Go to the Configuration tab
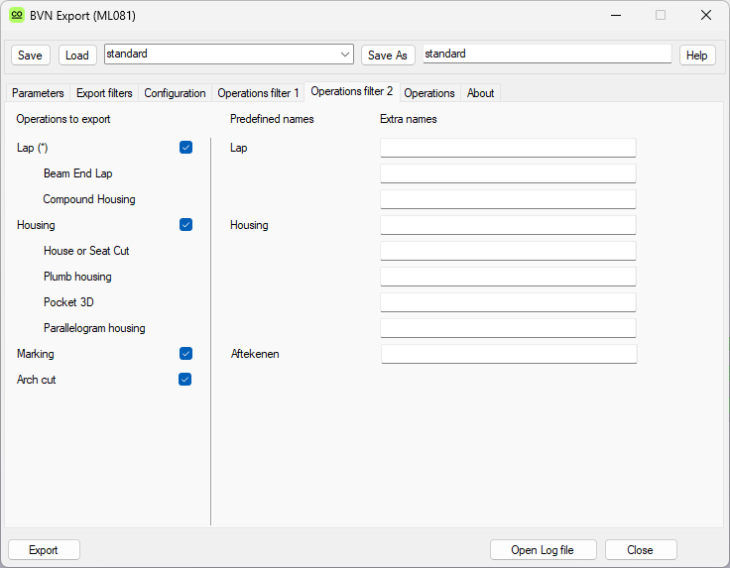Viewport: 730px width, 568px height. [175, 93]
